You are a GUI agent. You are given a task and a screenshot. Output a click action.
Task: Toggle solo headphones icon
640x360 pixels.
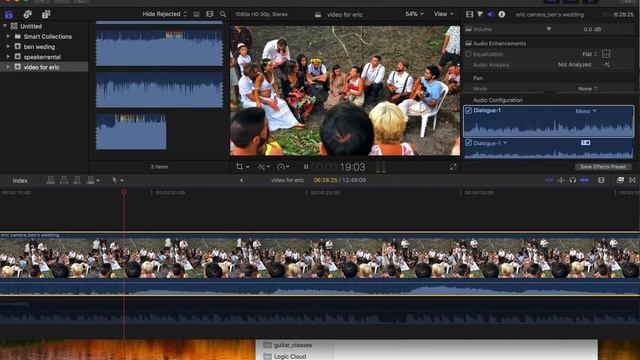point(573,180)
